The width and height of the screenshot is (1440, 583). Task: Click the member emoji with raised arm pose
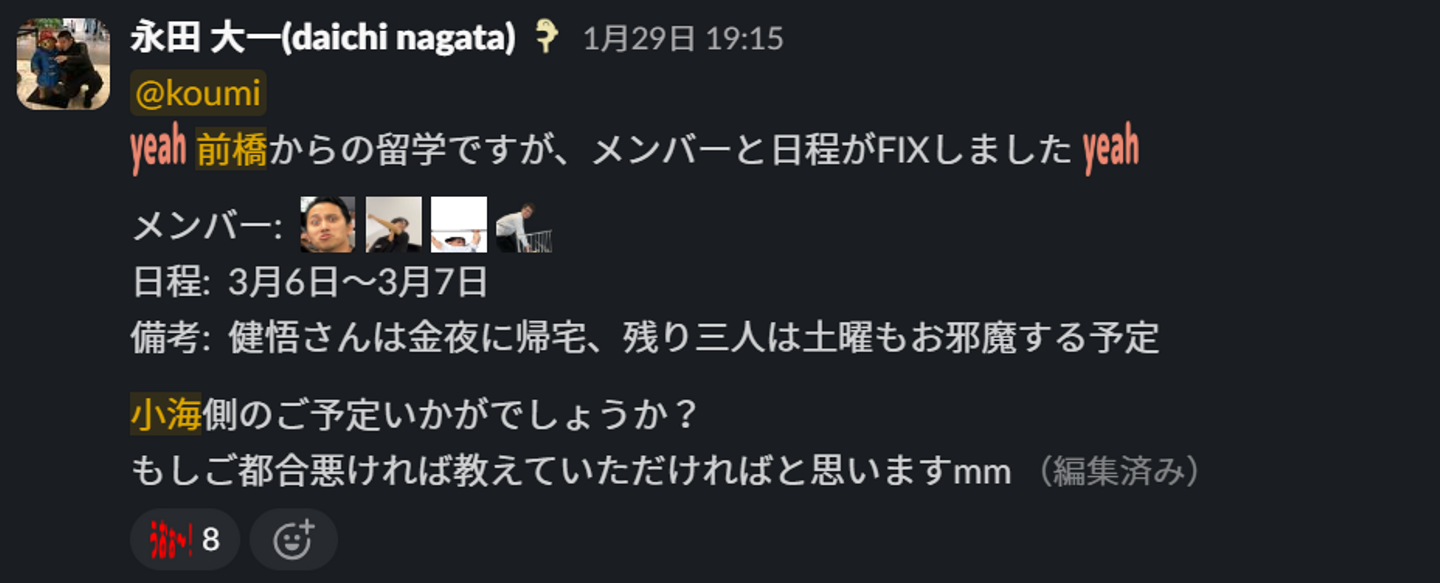393,224
